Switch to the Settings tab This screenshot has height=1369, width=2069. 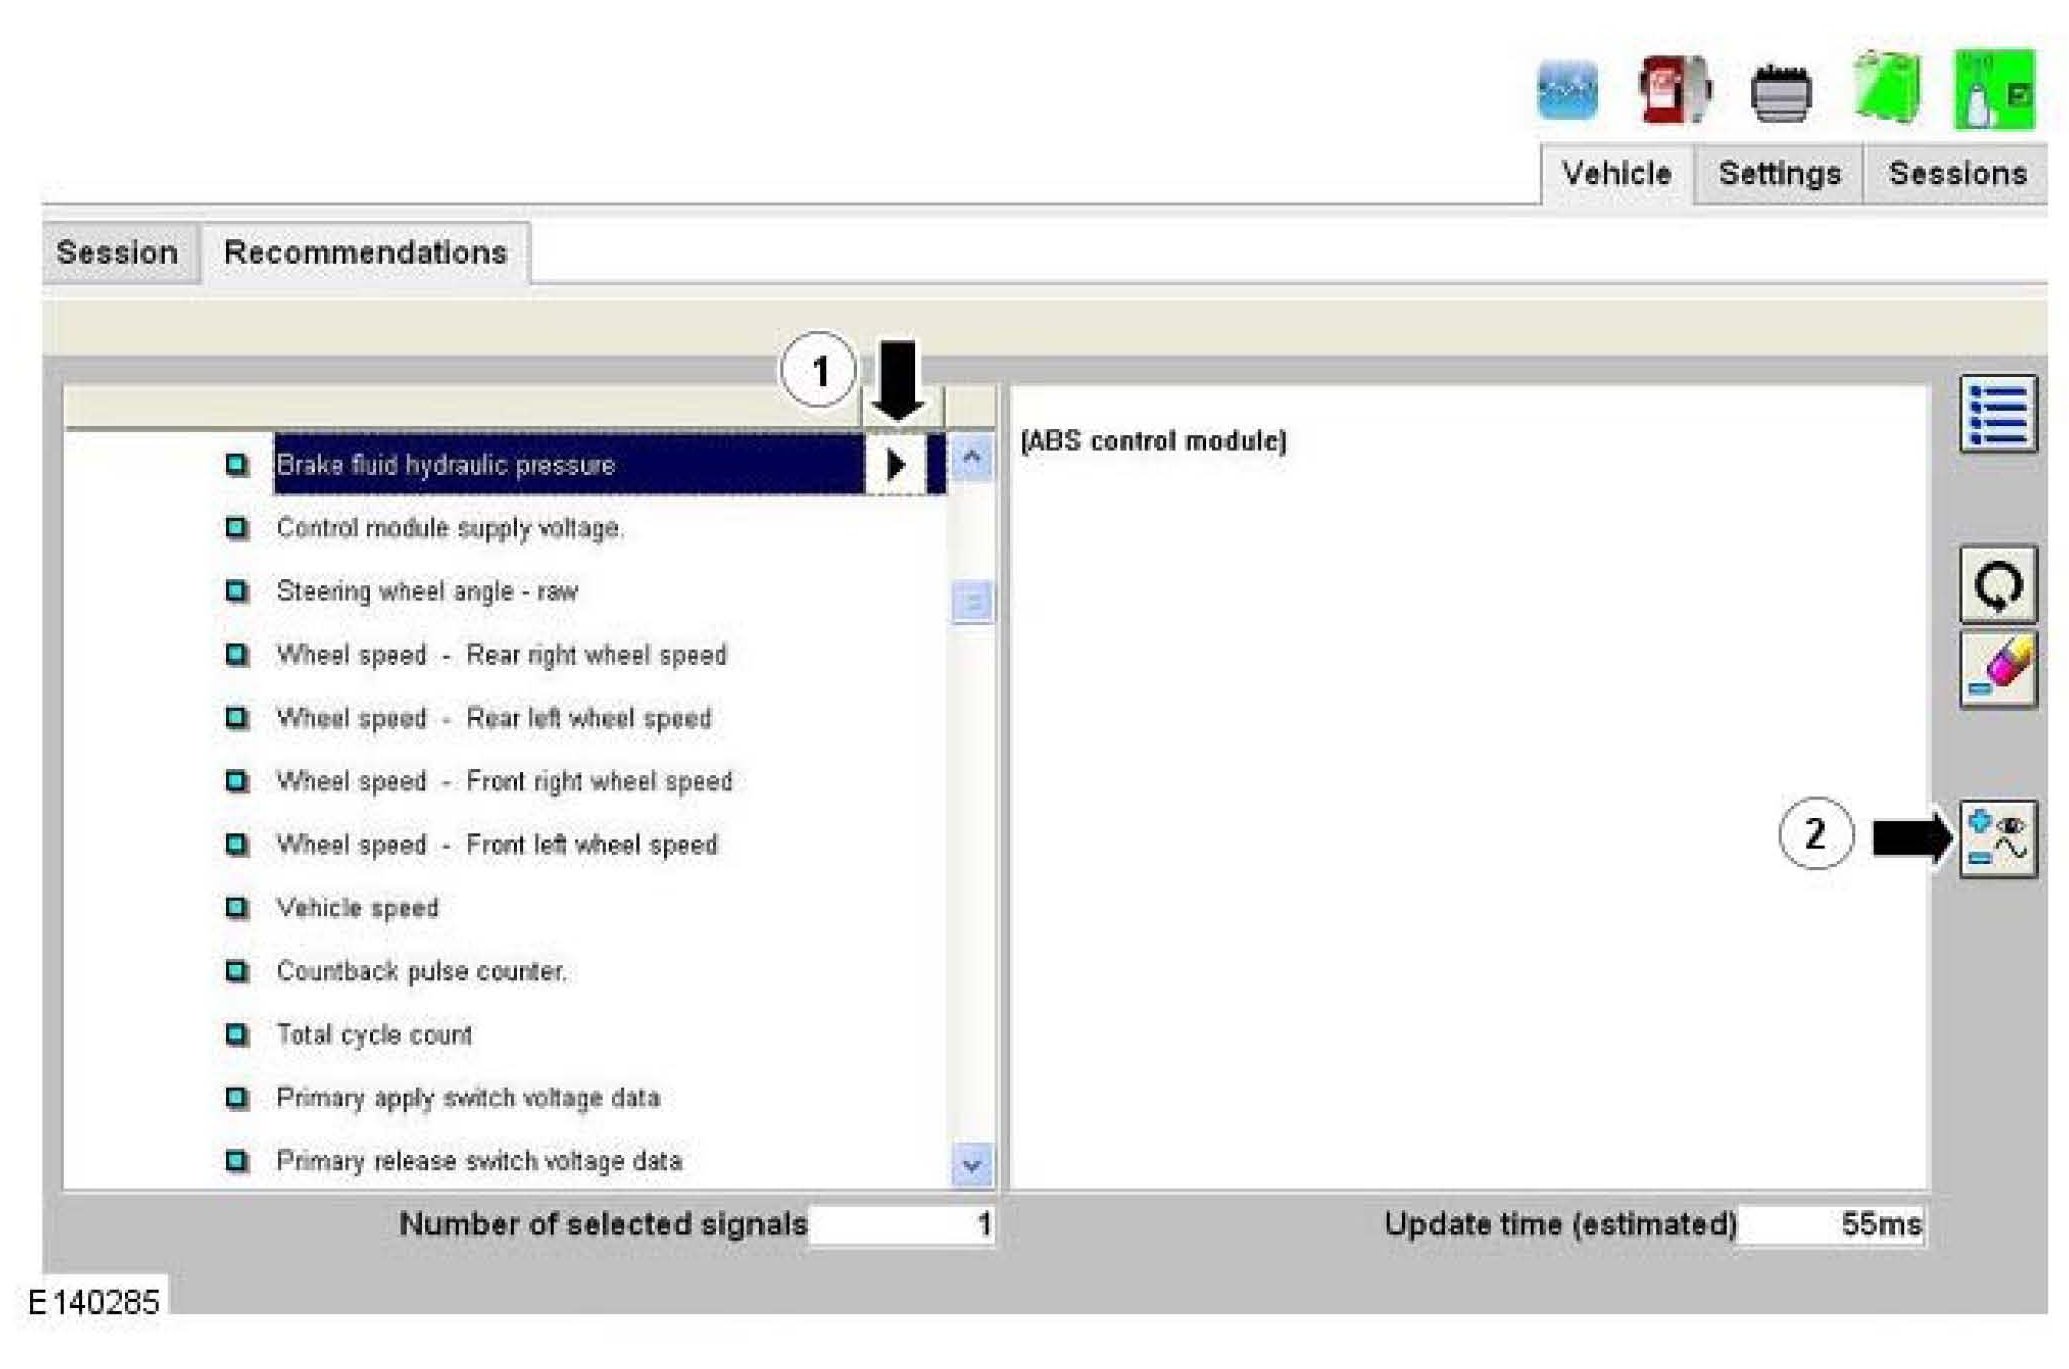click(1779, 174)
